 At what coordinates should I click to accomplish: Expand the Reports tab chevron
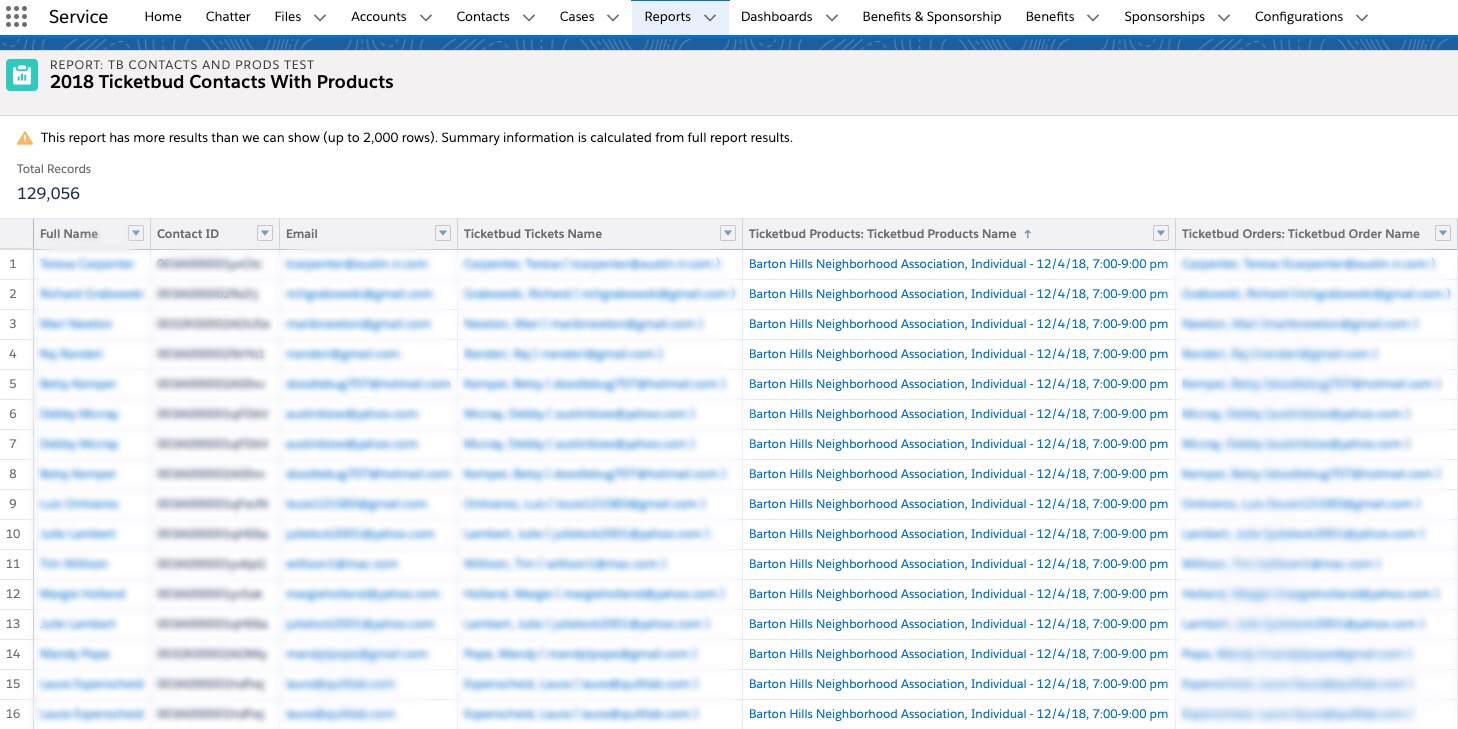pos(710,17)
